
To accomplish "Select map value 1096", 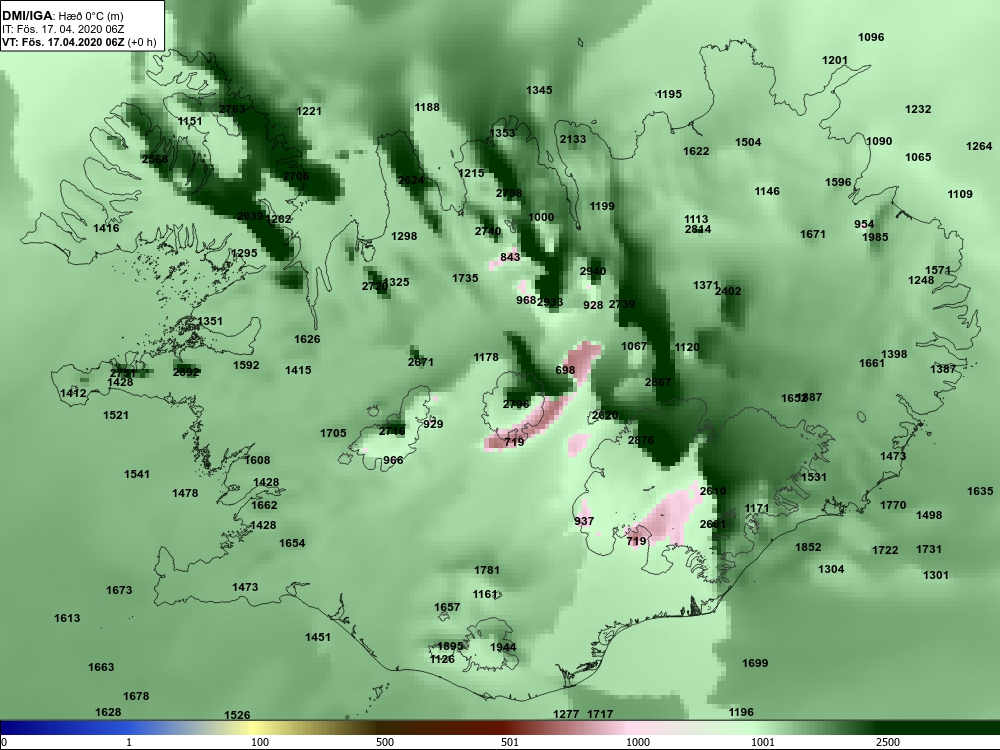I will coord(871,37).
